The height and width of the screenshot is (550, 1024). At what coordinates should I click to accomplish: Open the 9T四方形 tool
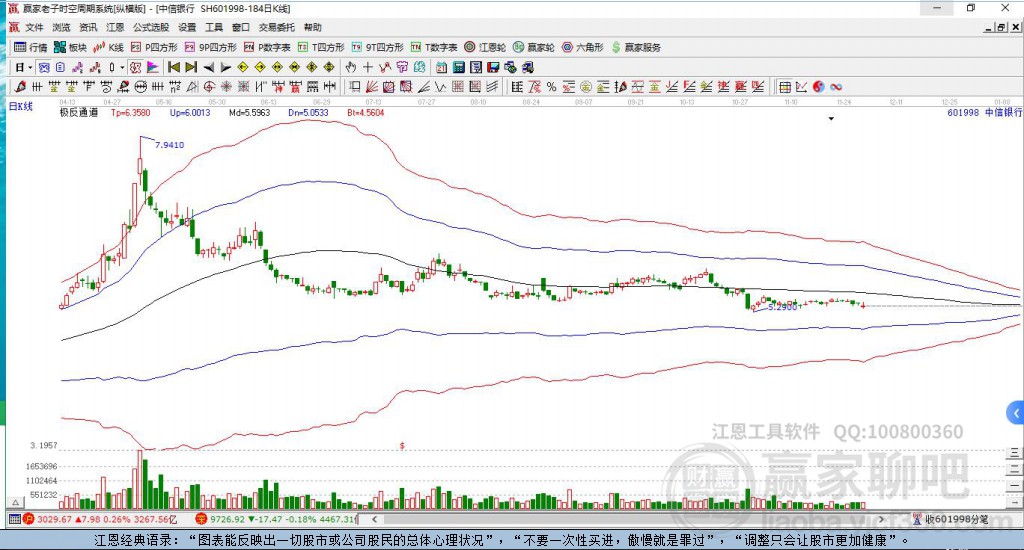coord(377,47)
